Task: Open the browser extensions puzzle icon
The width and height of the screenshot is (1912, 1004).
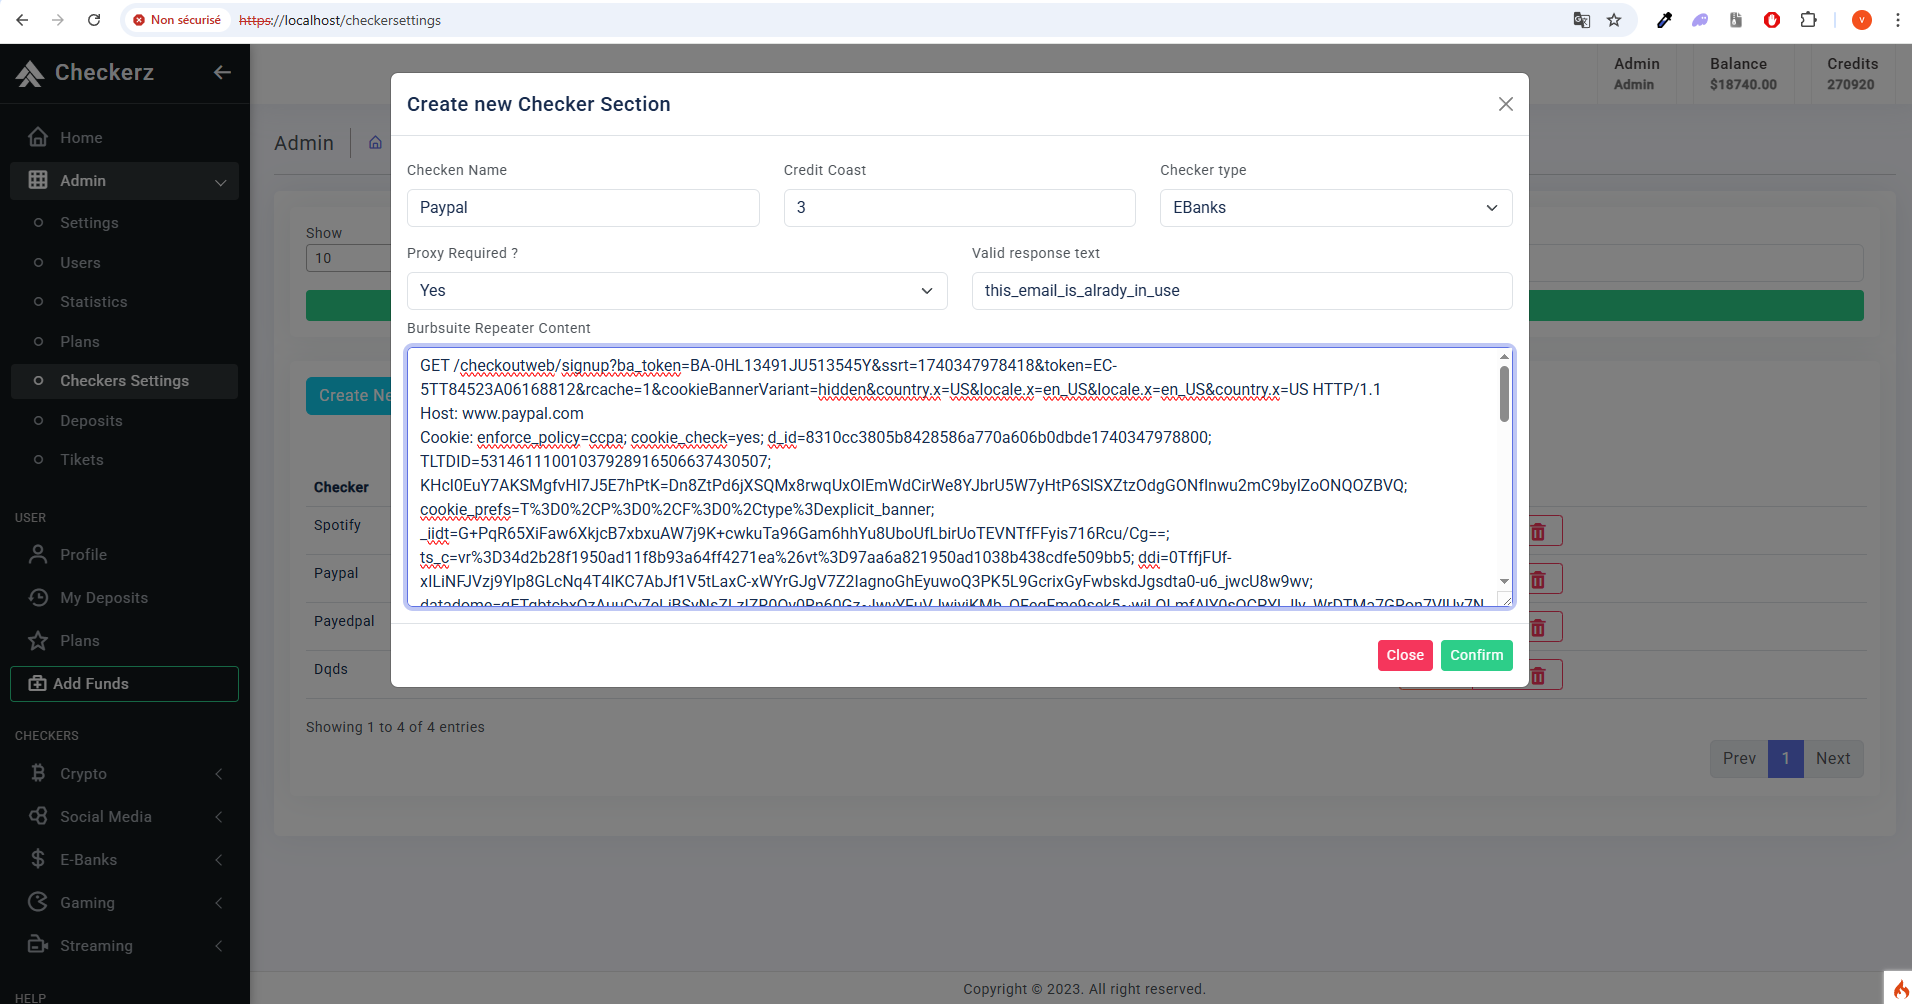Action: [x=1808, y=20]
